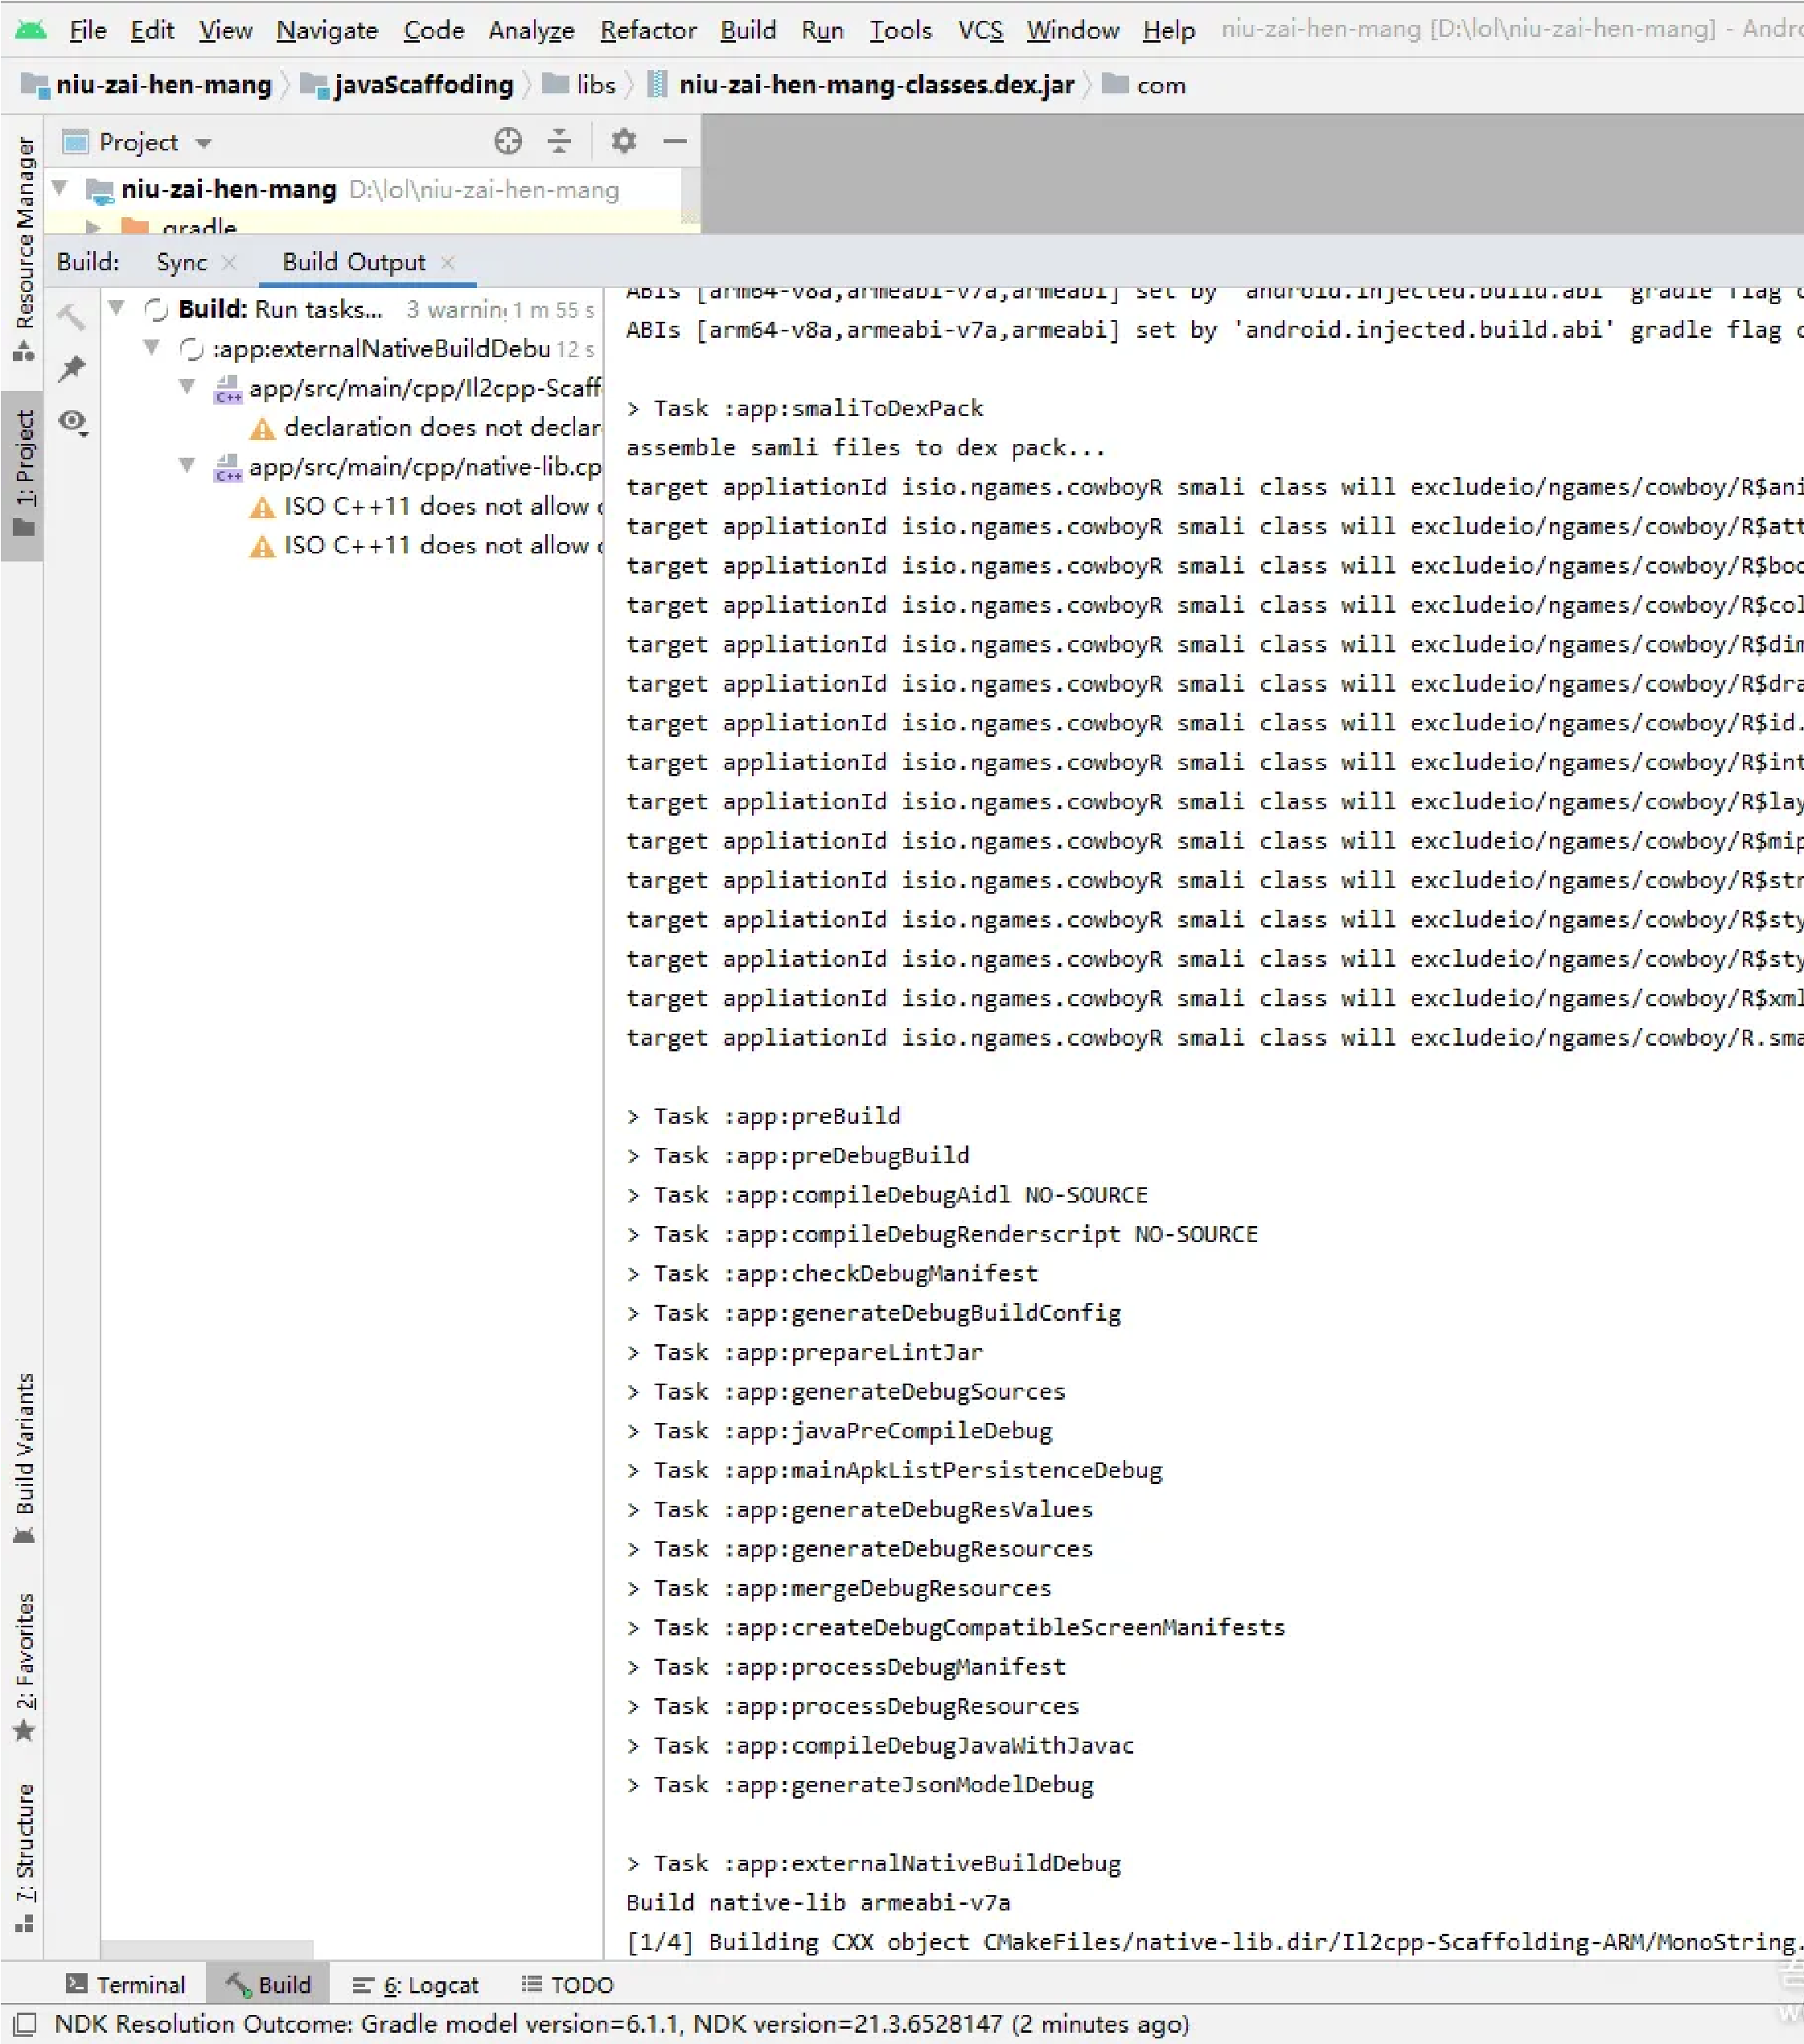Open Project panel settings gear
The height and width of the screenshot is (2044, 1804).
click(x=623, y=141)
